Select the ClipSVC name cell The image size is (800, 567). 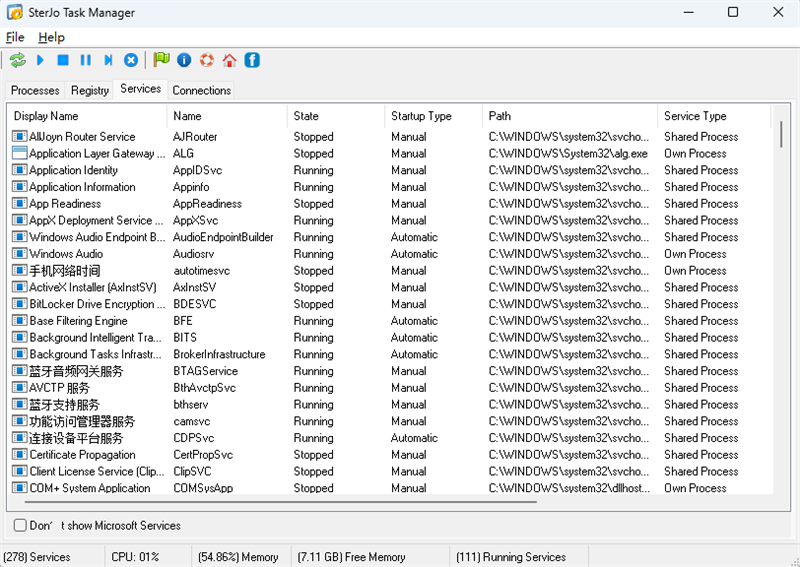pyautogui.click(x=192, y=471)
